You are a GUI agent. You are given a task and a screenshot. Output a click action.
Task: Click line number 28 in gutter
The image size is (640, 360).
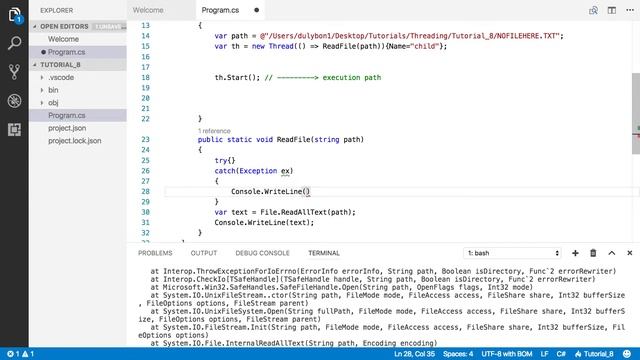tap(145, 191)
